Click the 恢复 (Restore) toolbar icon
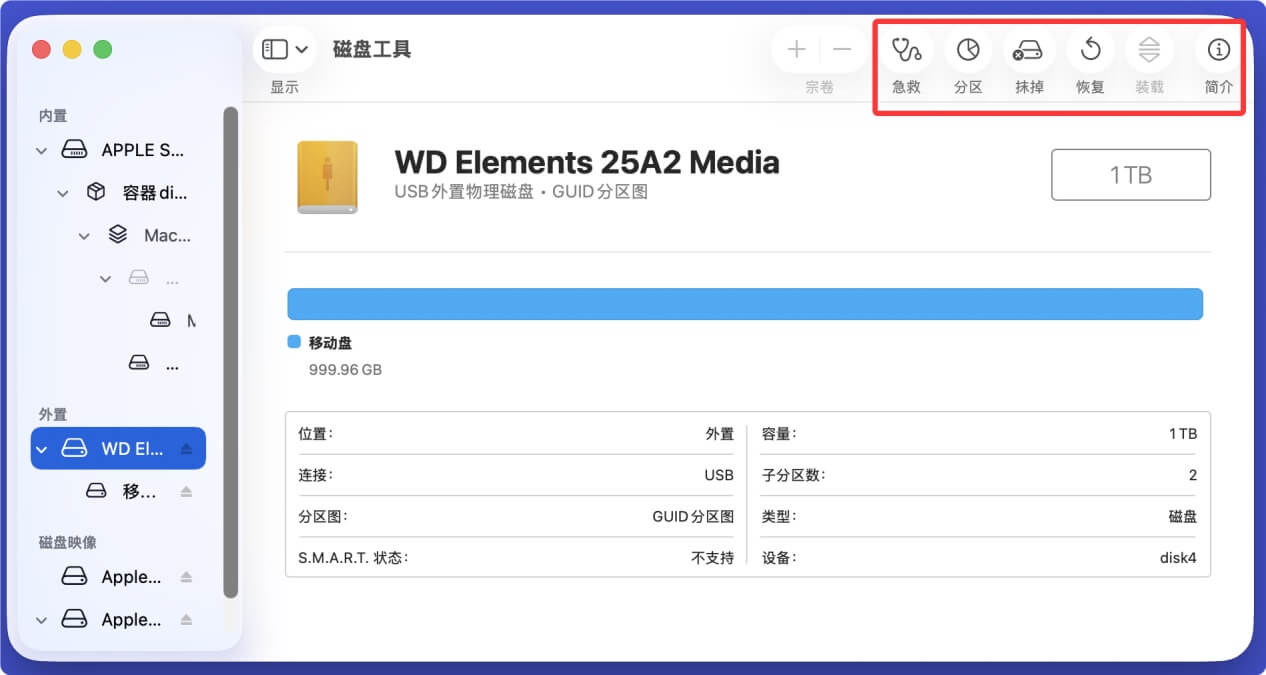This screenshot has width=1266, height=675. click(1090, 49)
